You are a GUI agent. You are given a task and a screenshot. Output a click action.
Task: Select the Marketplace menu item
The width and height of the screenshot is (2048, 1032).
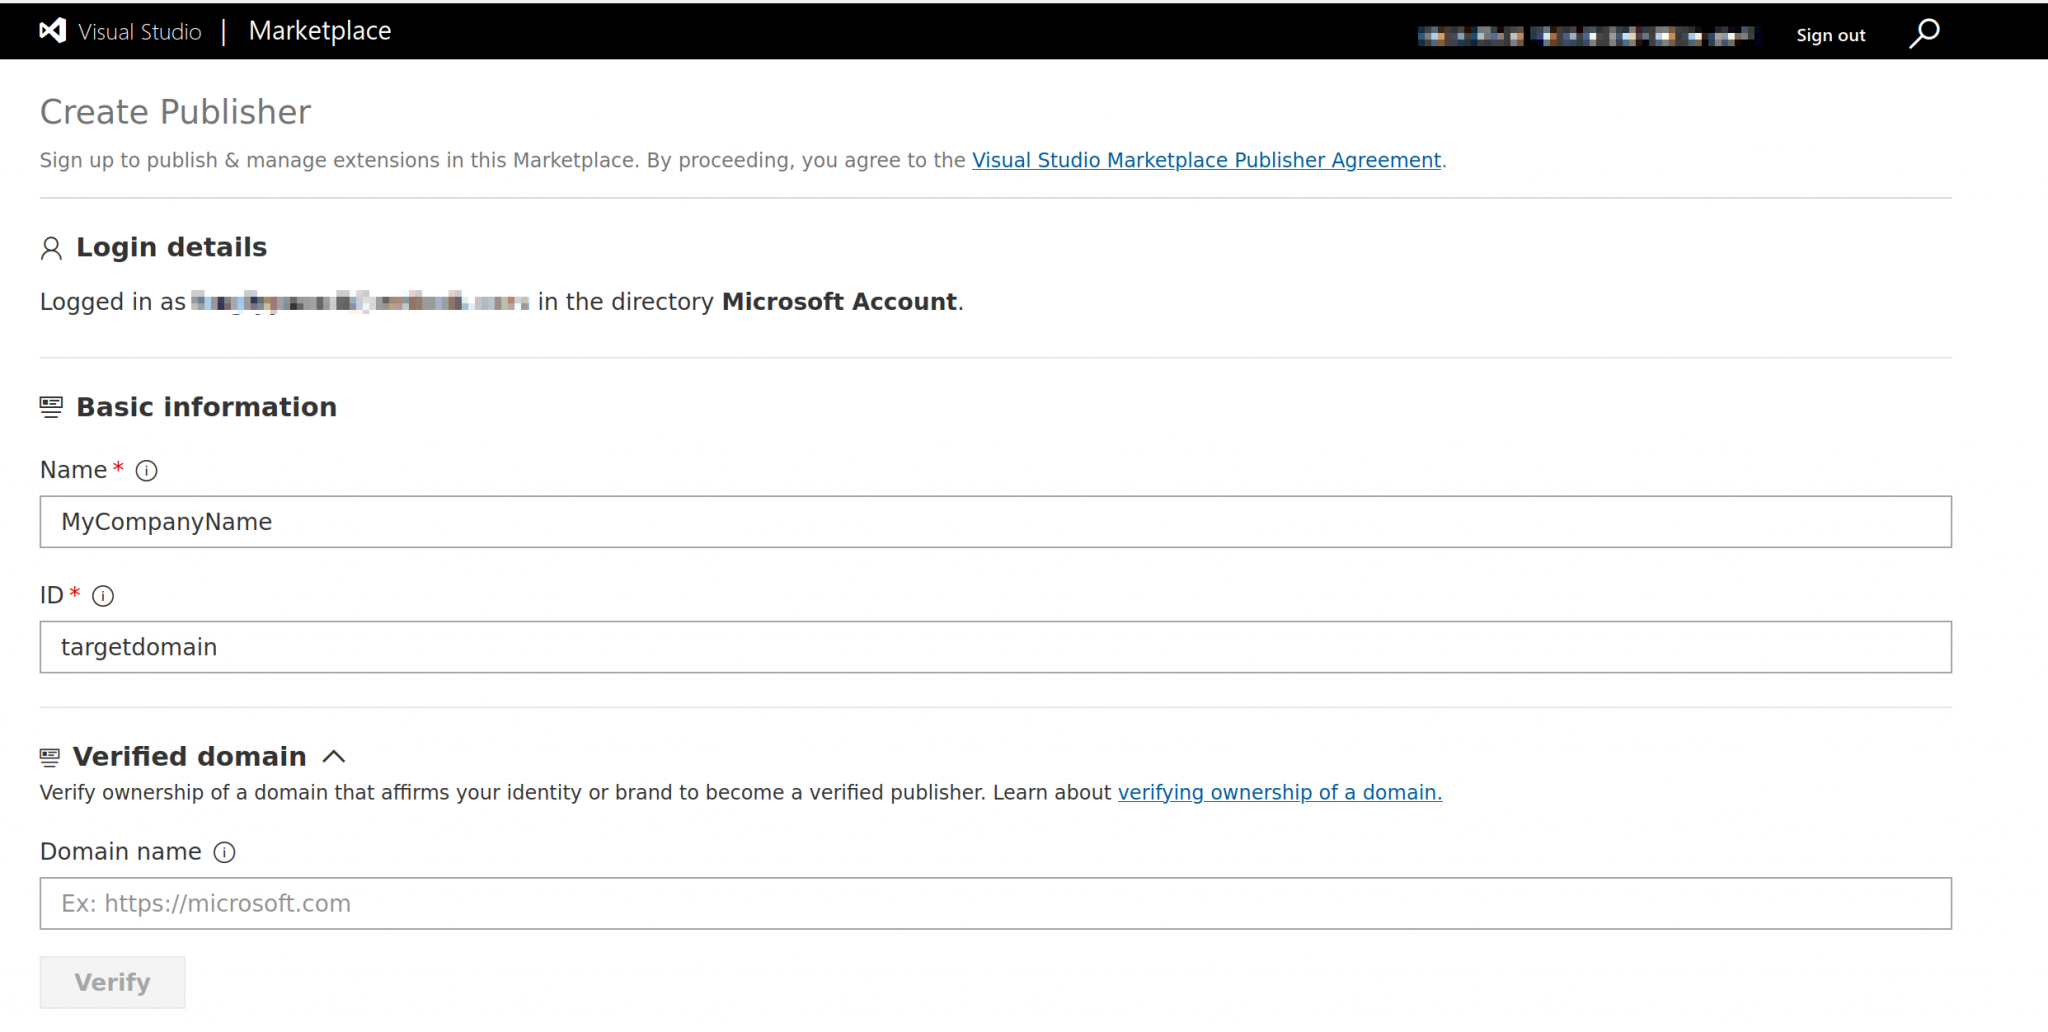(319, 30)
